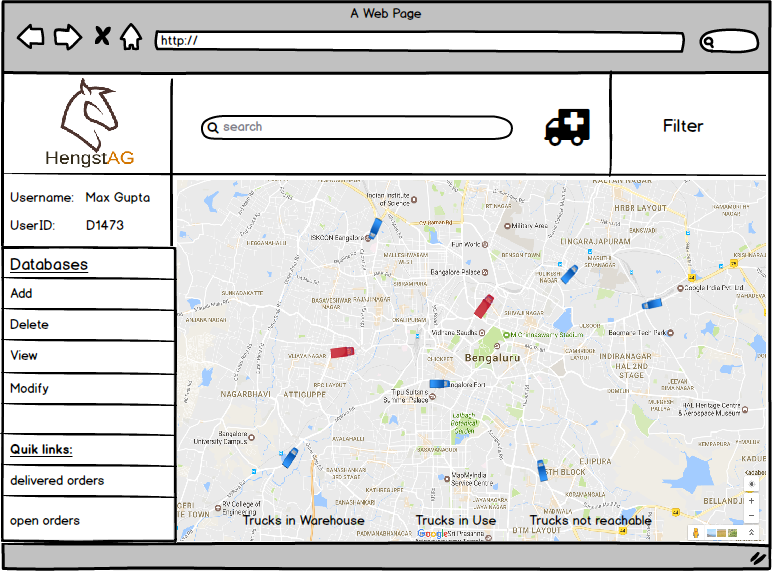Click the HengstAG horse logo

[89, 123]
